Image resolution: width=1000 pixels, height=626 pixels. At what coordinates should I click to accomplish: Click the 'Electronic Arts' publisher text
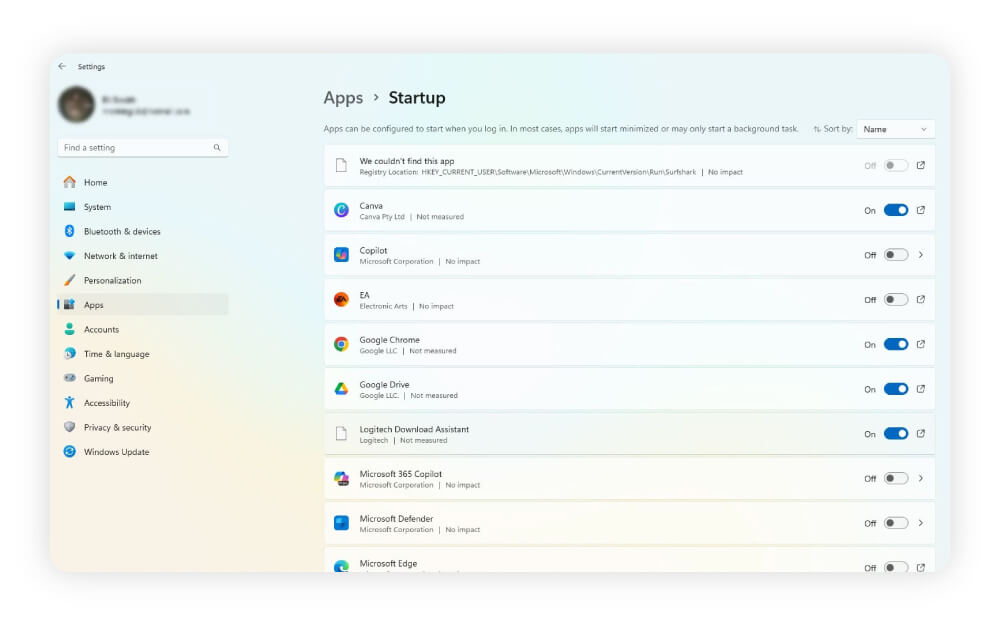[x=383, y=306]
